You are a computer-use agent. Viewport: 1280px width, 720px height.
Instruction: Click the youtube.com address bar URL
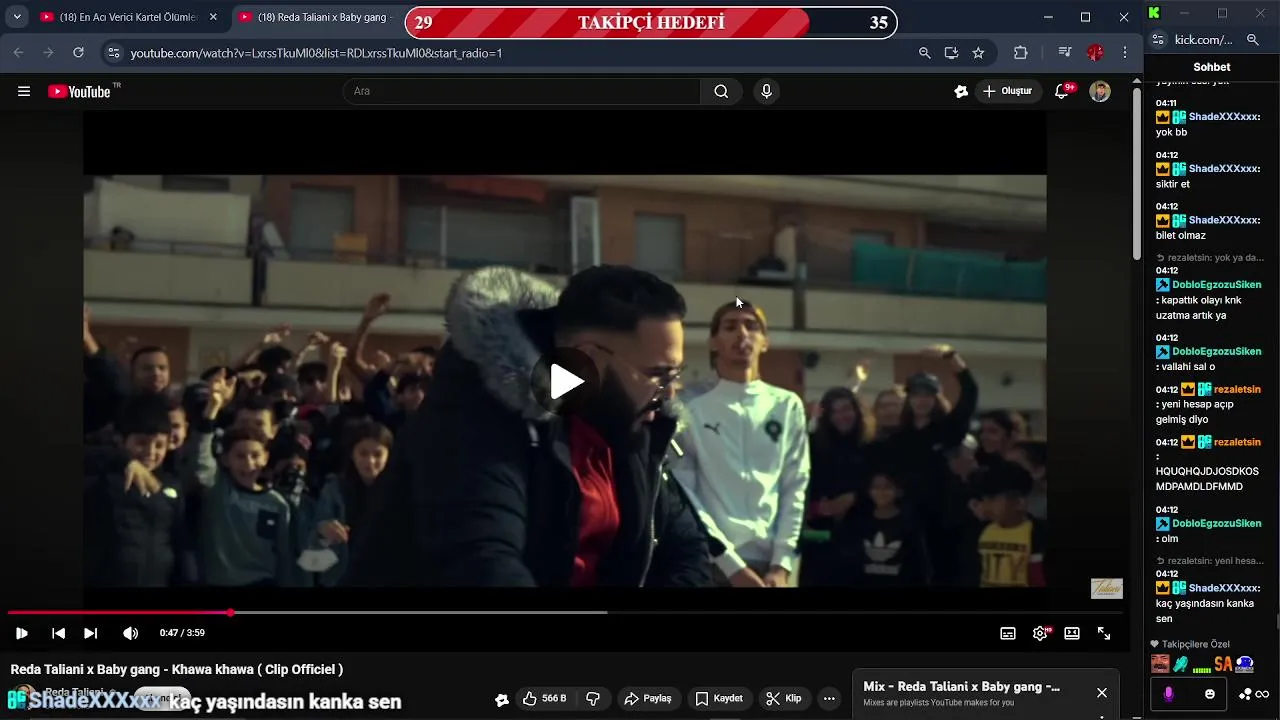tap(316, 53)
